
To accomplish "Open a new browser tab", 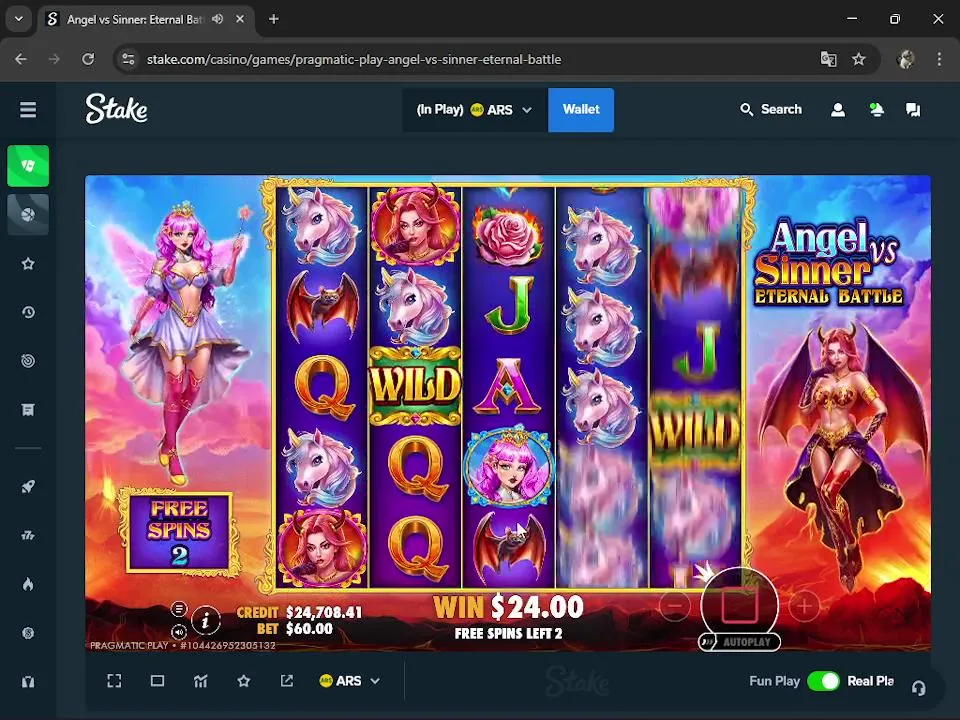I will tap(274, 19).
